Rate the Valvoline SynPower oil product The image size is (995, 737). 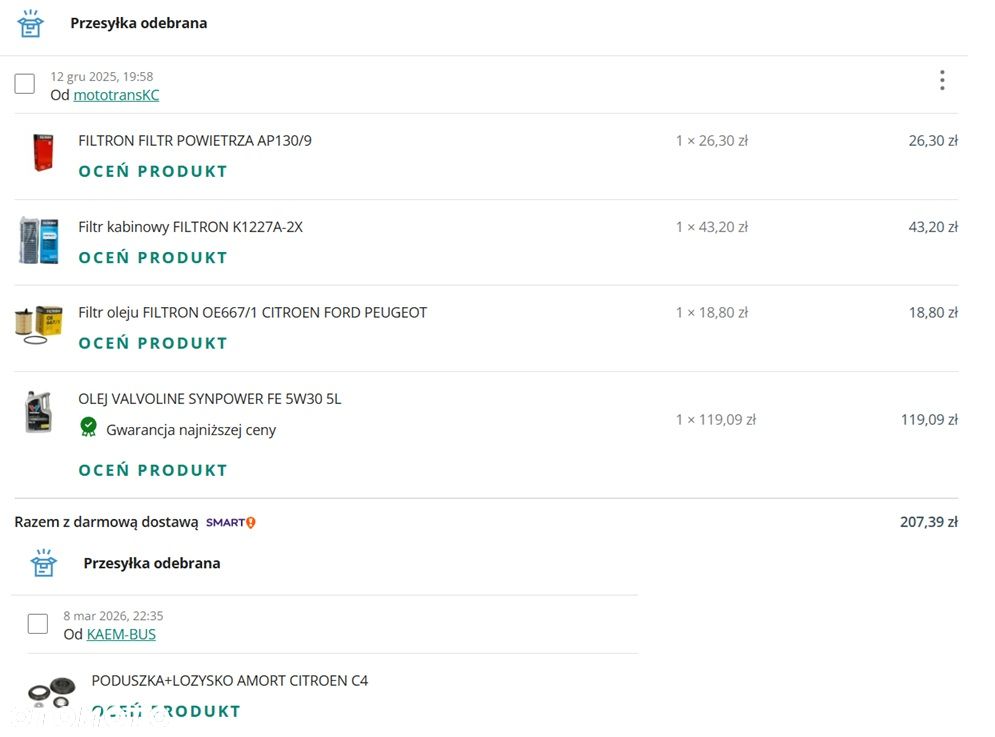153,470
